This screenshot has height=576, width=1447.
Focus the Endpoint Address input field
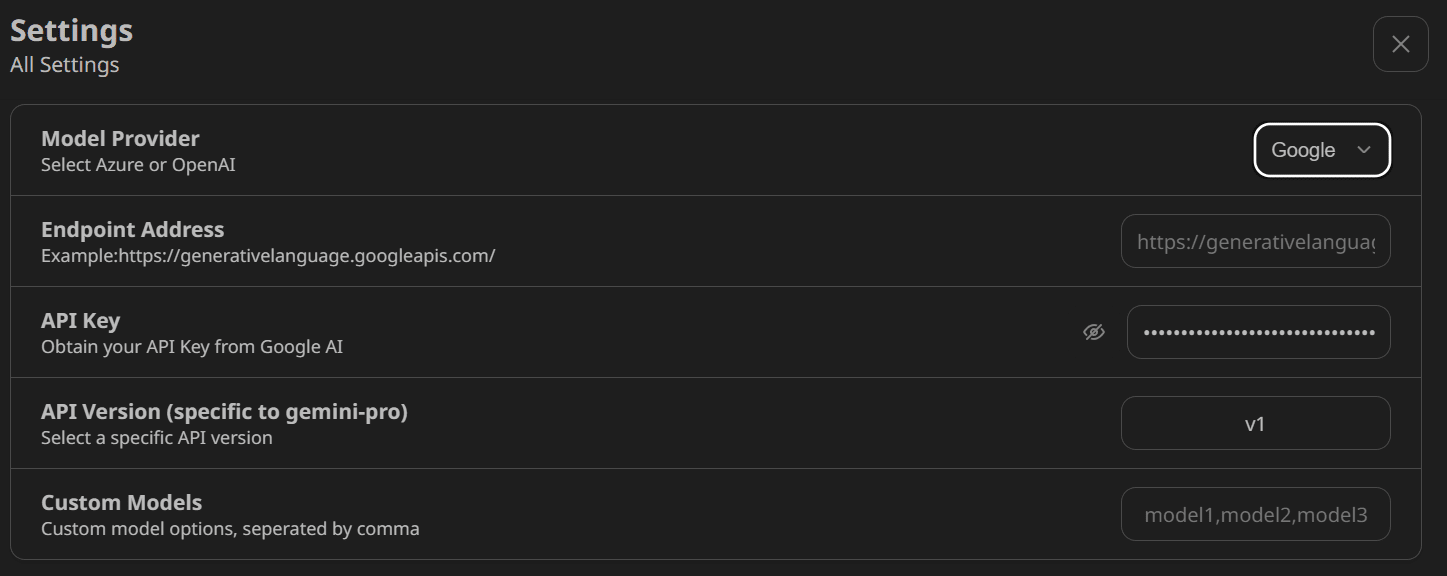[x=1256, y=241]
